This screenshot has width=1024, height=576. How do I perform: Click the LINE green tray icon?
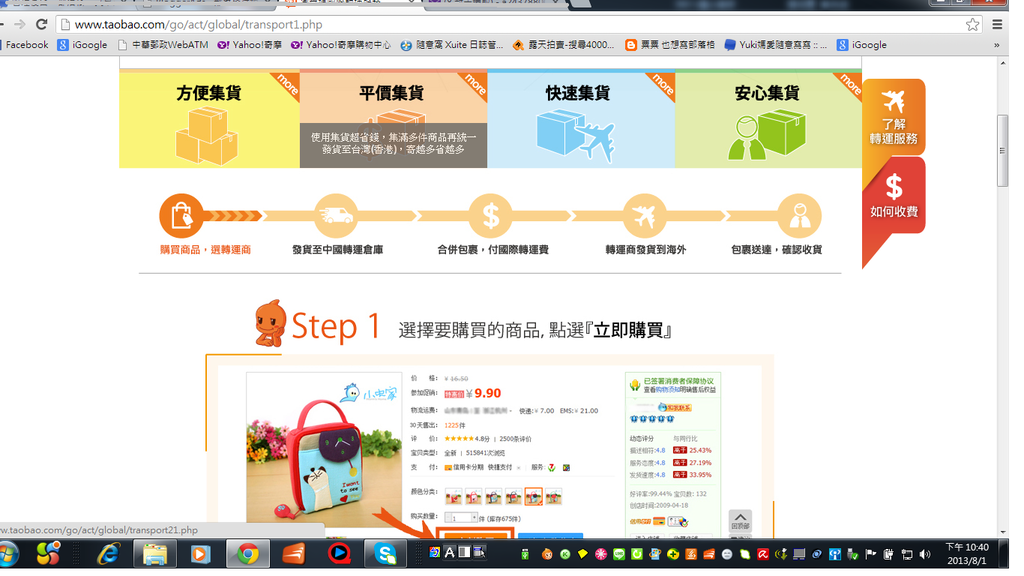[x=618, y=554]
